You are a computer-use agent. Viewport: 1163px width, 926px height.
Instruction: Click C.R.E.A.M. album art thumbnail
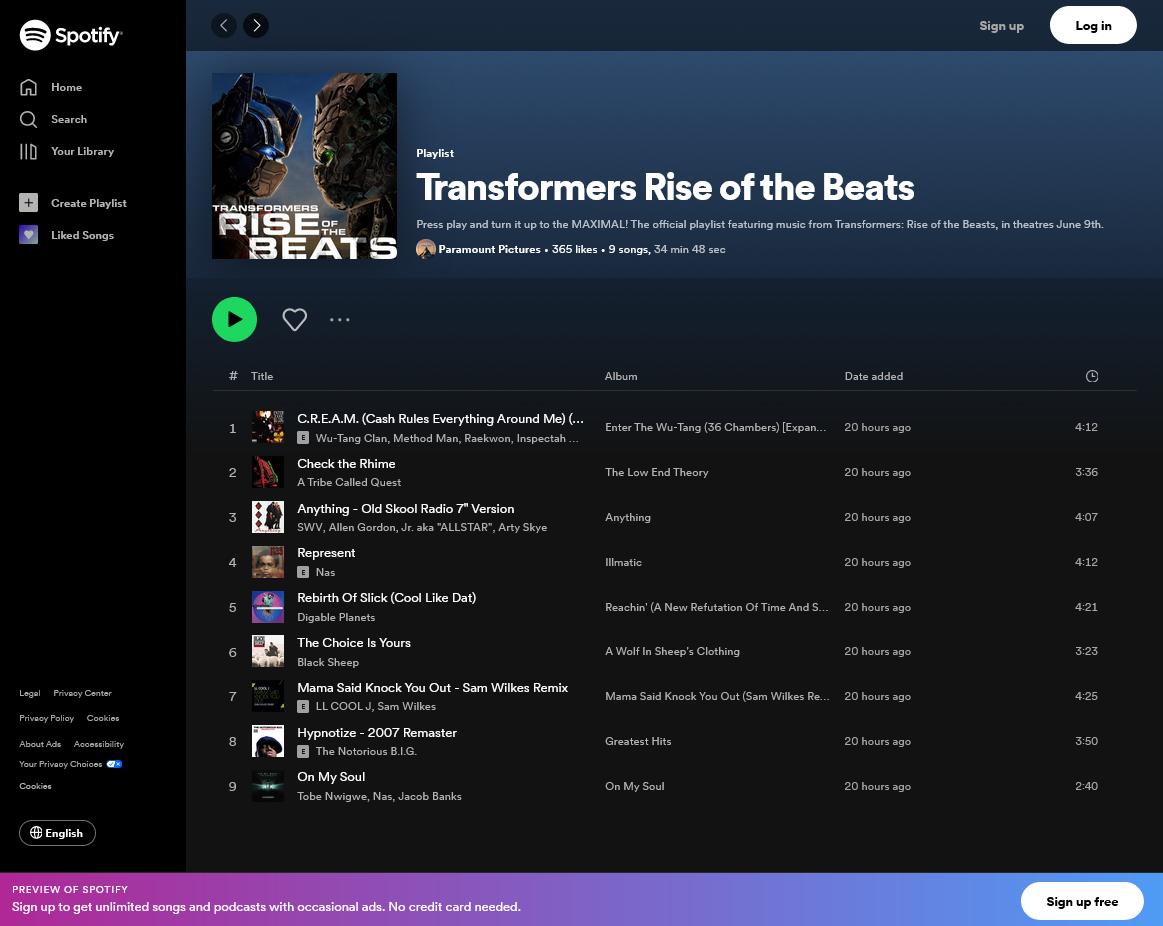click(x=268, y=427)
